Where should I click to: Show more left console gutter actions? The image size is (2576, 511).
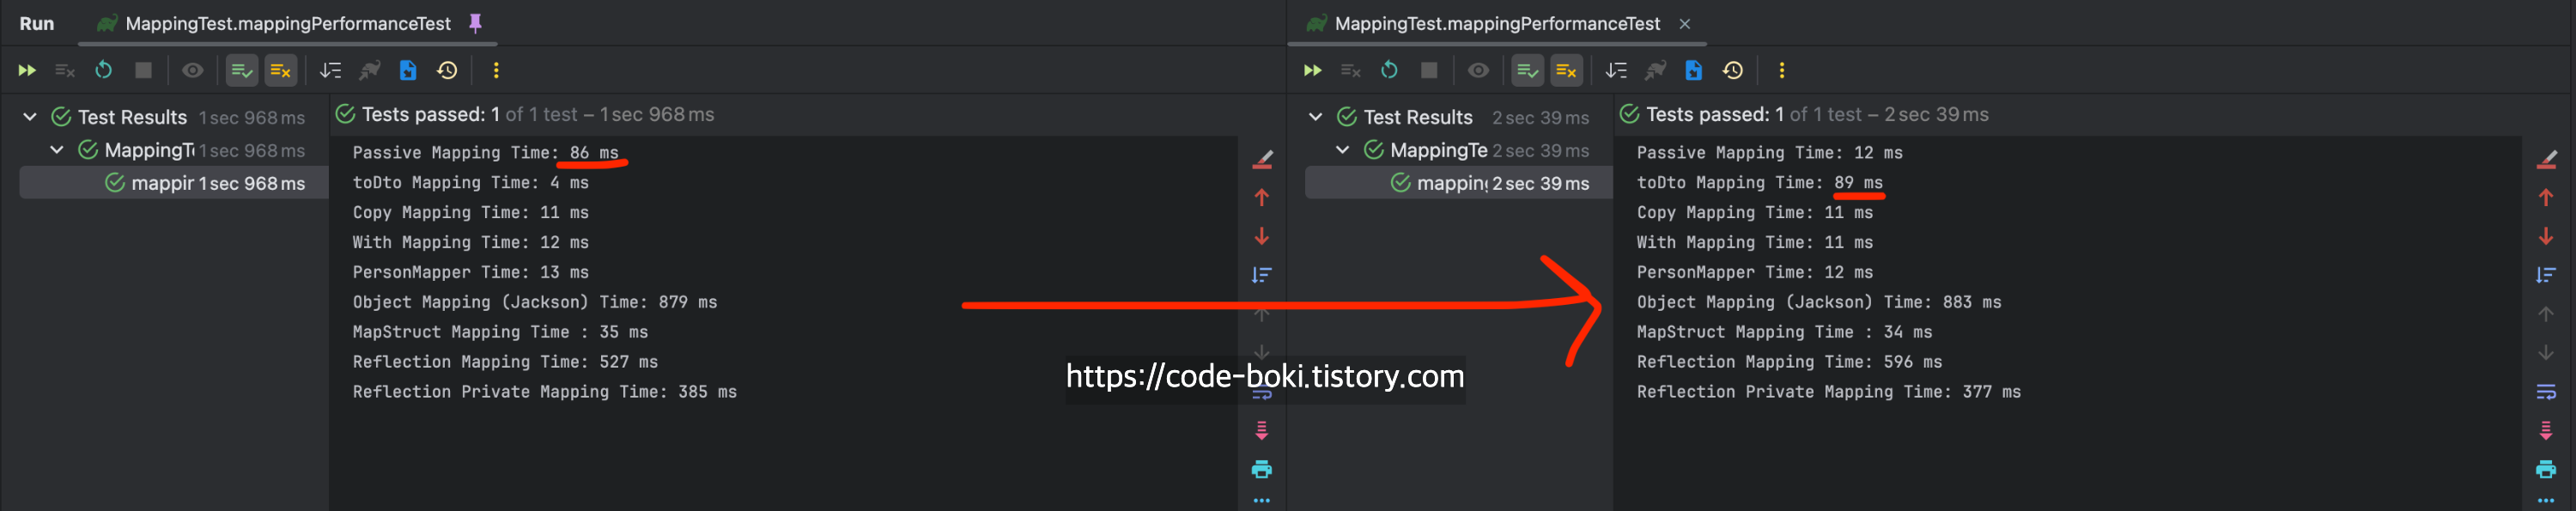coord(1262,501)
